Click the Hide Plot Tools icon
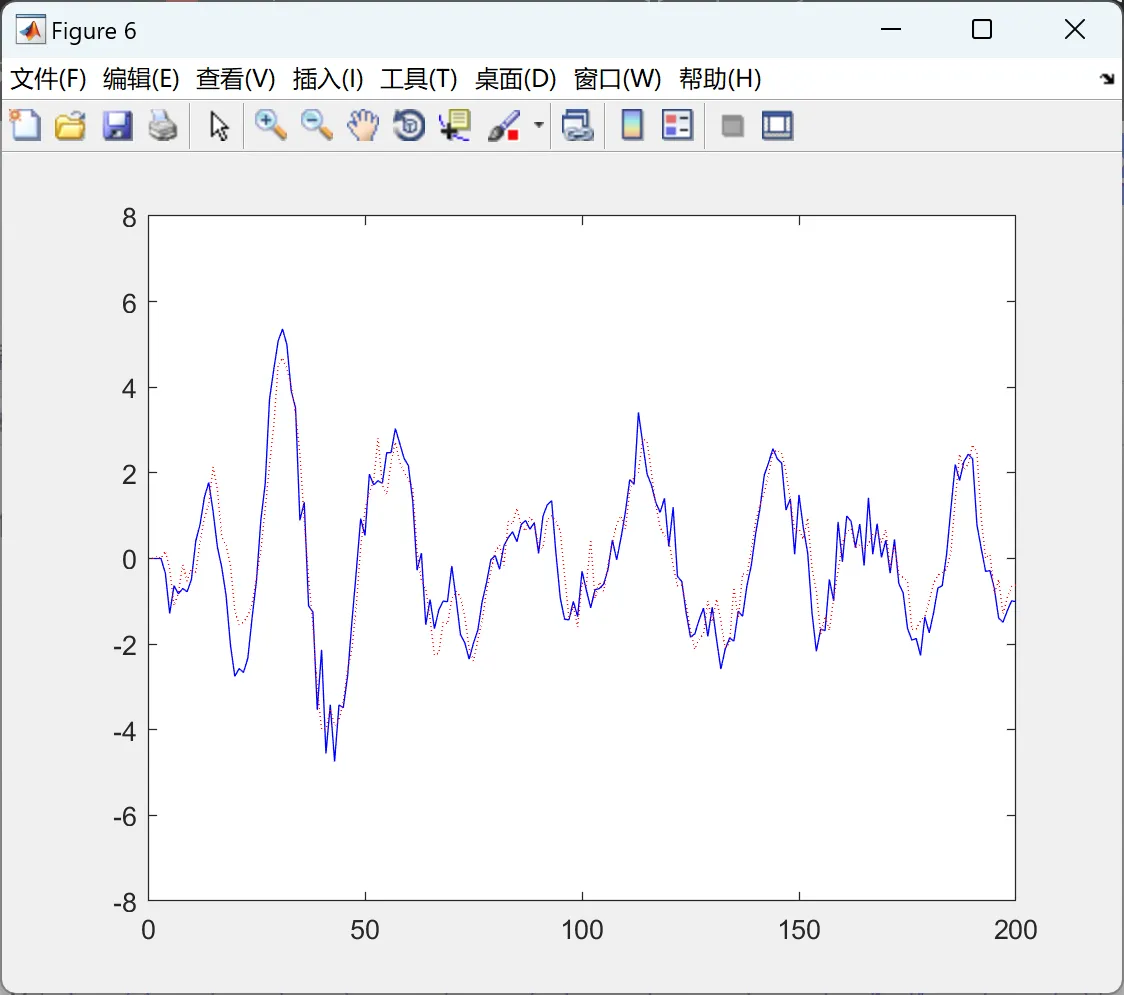1124x995 pixels. (732, 127)
